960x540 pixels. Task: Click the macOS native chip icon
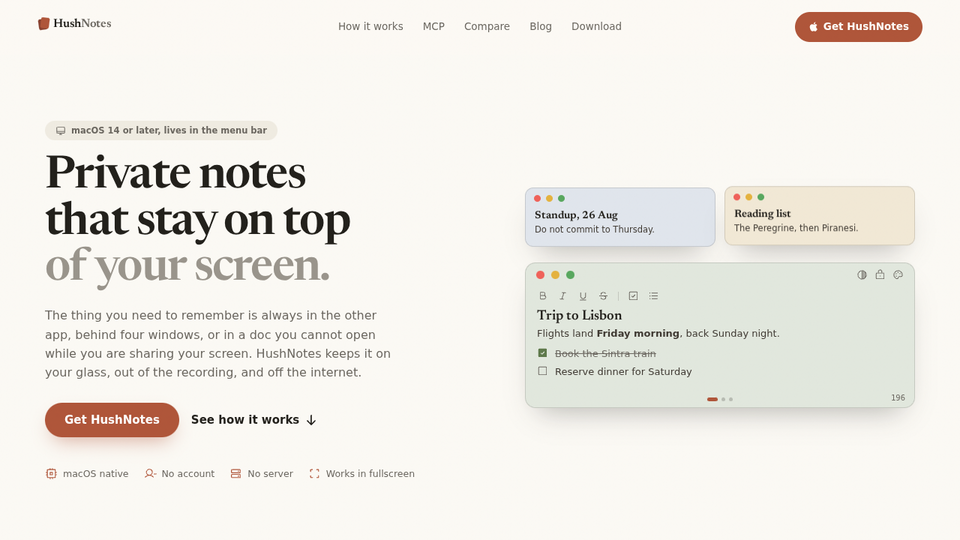[x=51, y=473]
